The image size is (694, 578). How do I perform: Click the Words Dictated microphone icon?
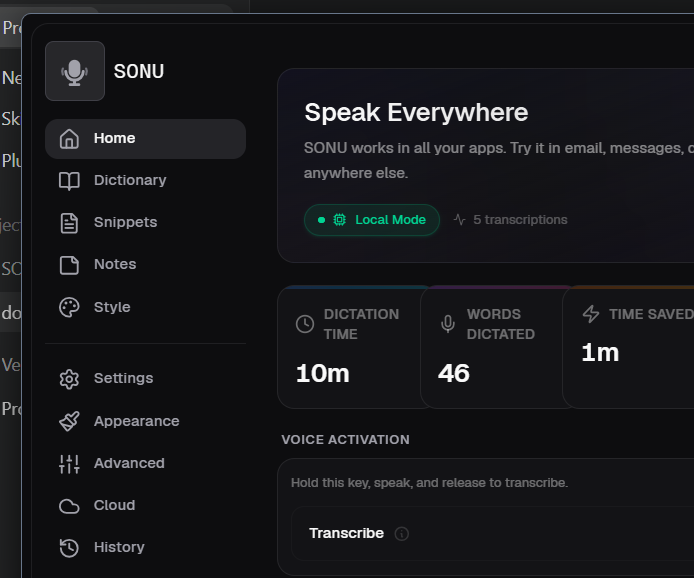click(448, 324)
